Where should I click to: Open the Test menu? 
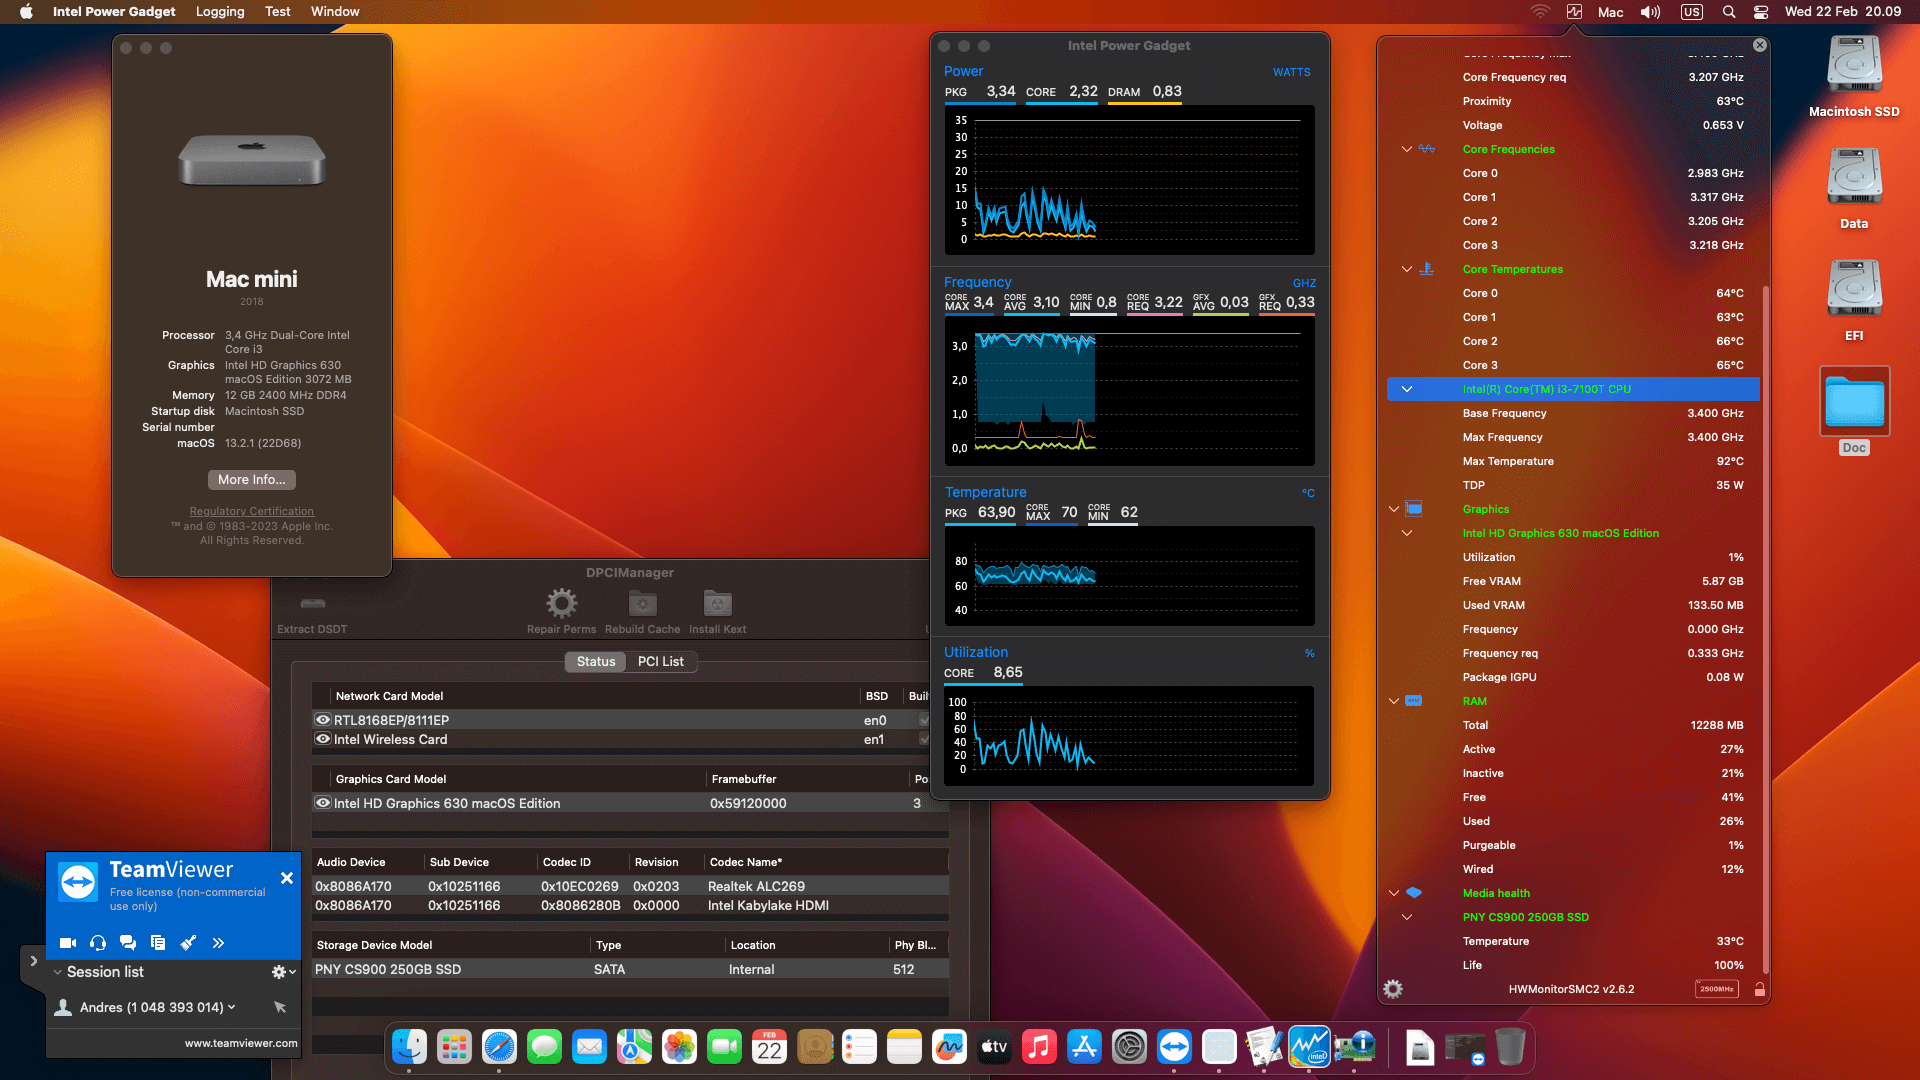pos(278,12)
